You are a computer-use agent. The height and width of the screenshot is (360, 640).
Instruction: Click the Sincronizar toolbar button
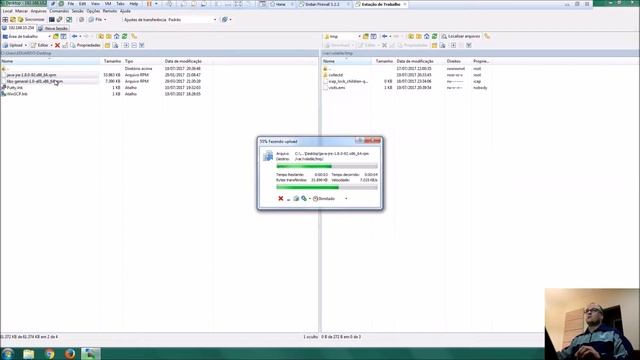(31, 19)
